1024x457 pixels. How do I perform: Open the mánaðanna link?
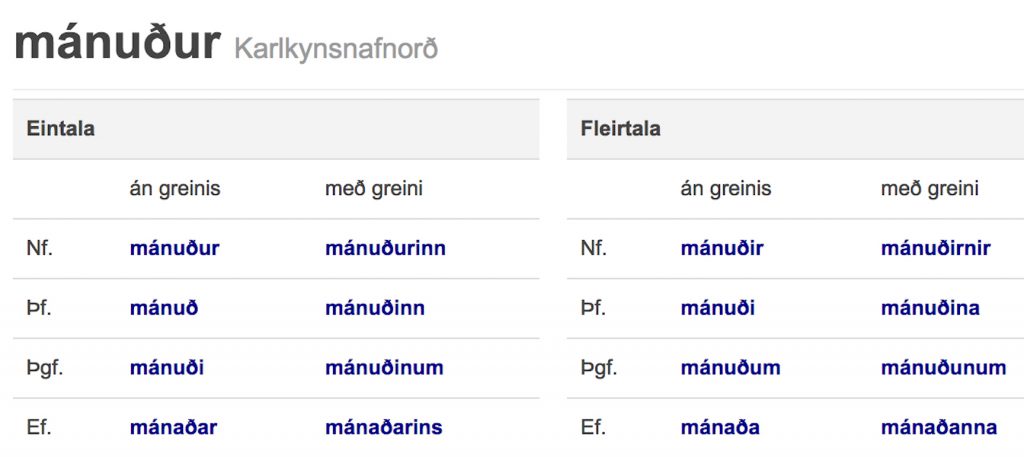[938, 428]
